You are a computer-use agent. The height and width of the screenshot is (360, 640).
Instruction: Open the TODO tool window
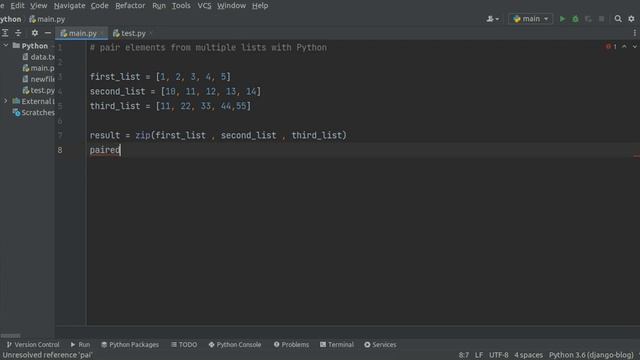[184, 345]
